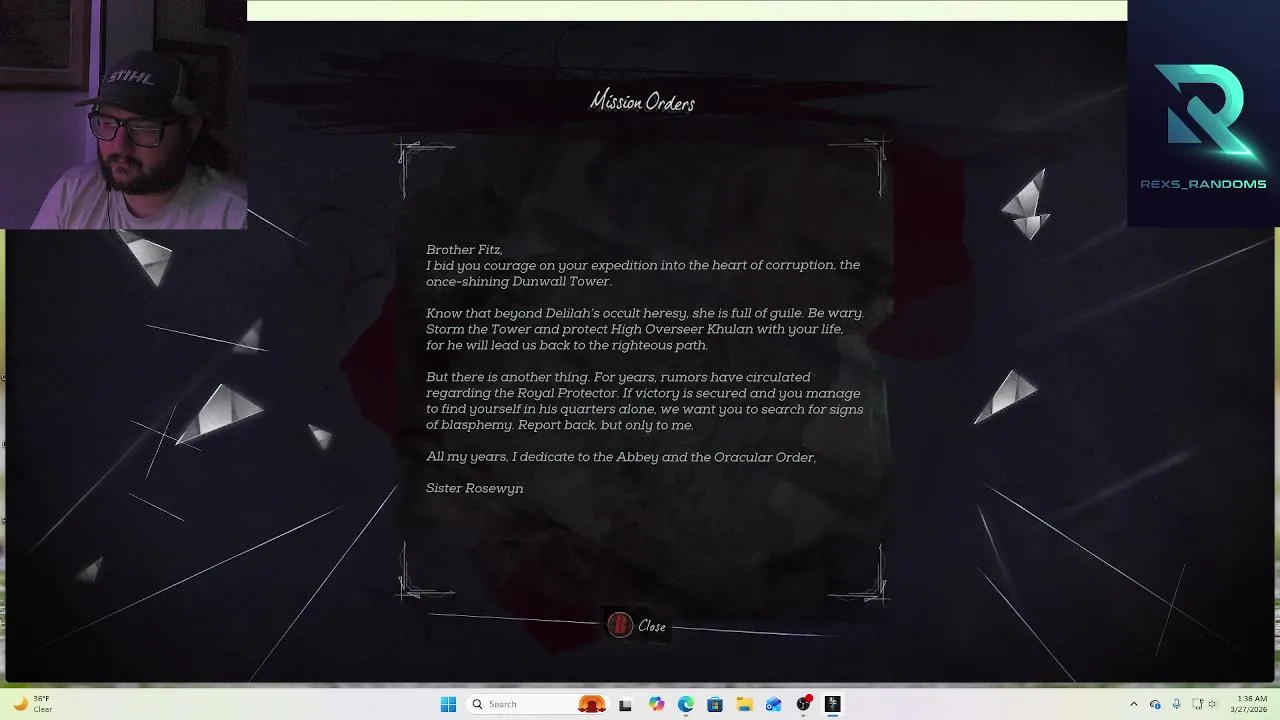Launch Copilot from the taskbar
This screenshot has width=1280, height=720.
coord(656,704)
